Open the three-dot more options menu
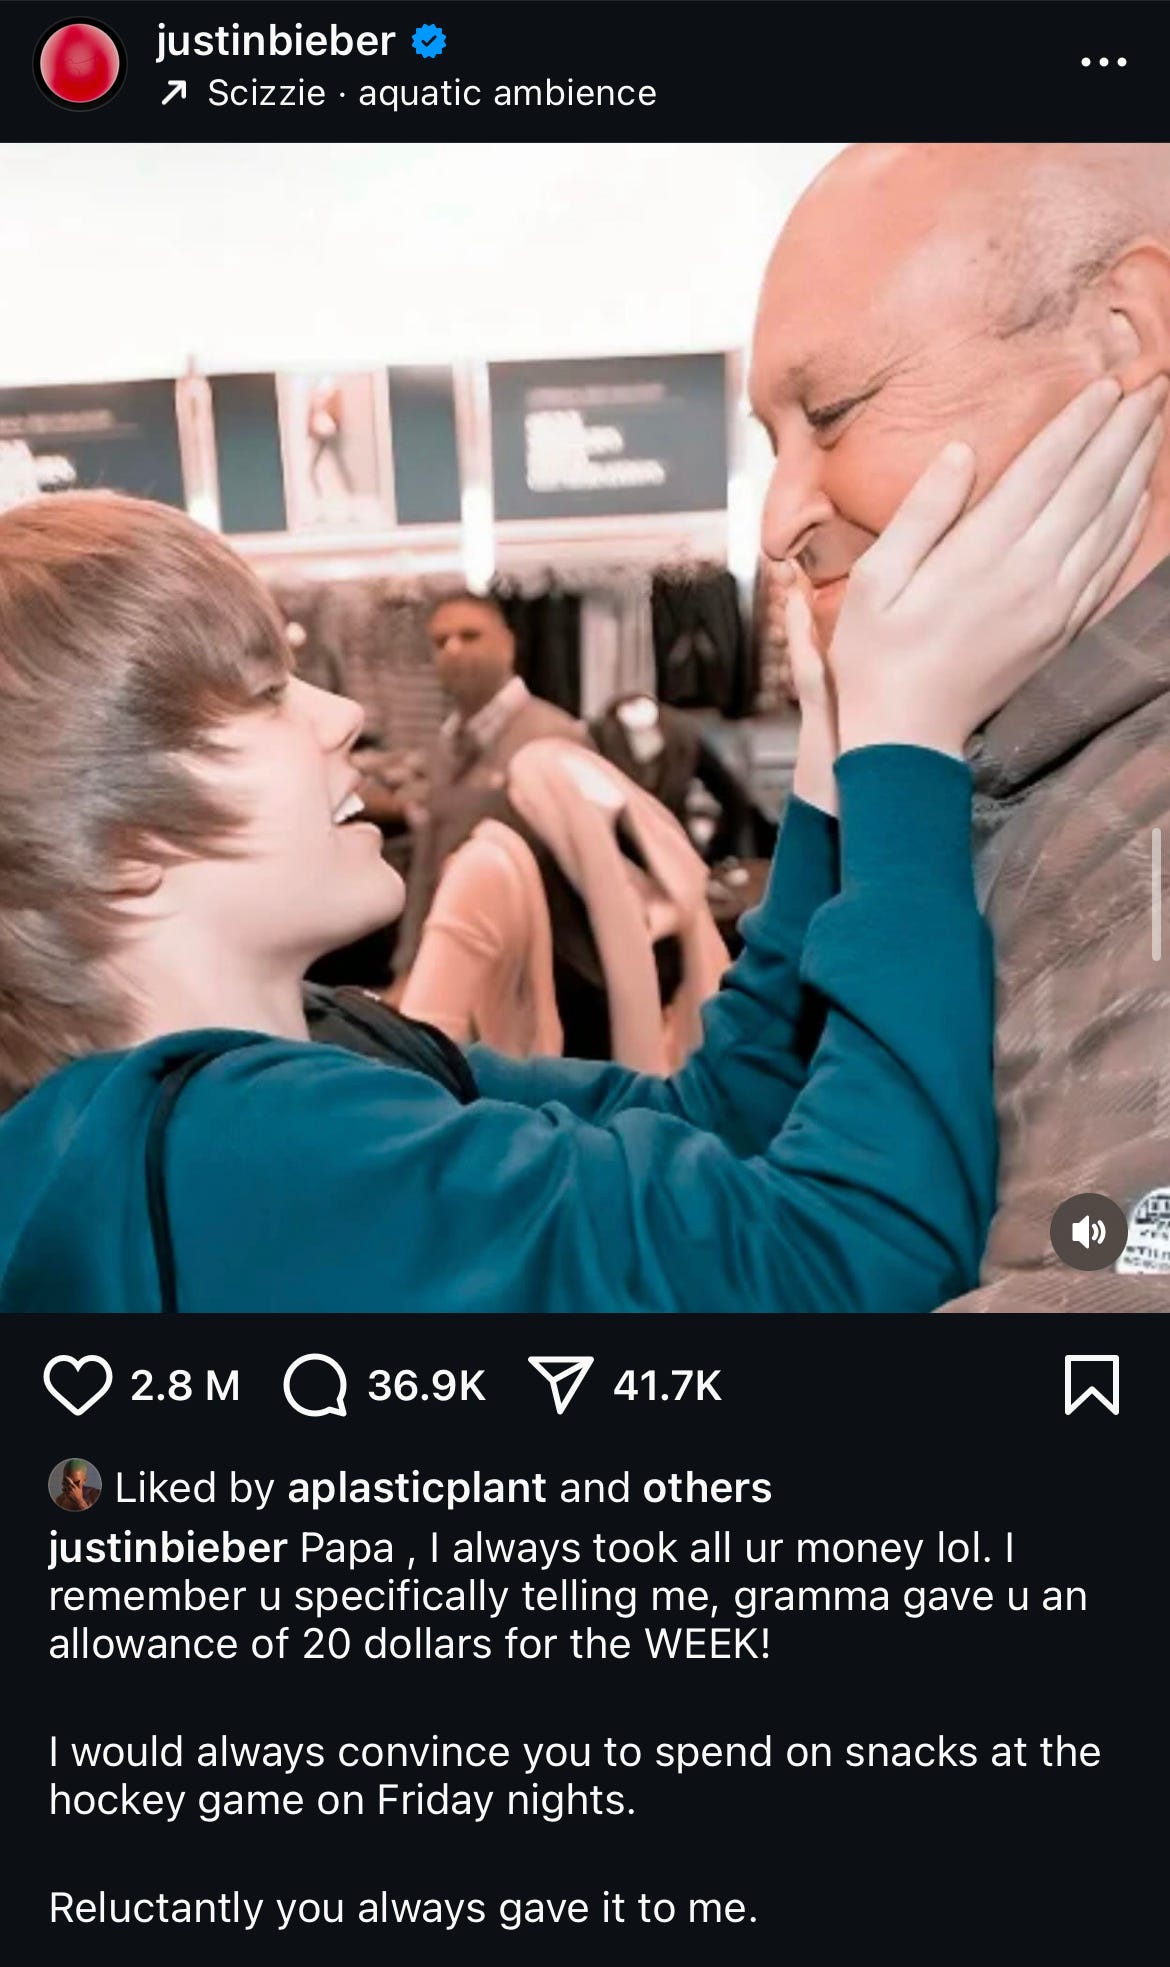Screen dimensions: 1170x1967 (1104, 62)
